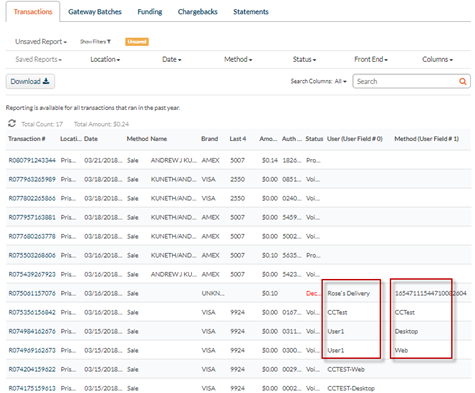Open the Front End filter dropdown
The height and width of the screenshot is (393, 475).
[x=371, y=59]
